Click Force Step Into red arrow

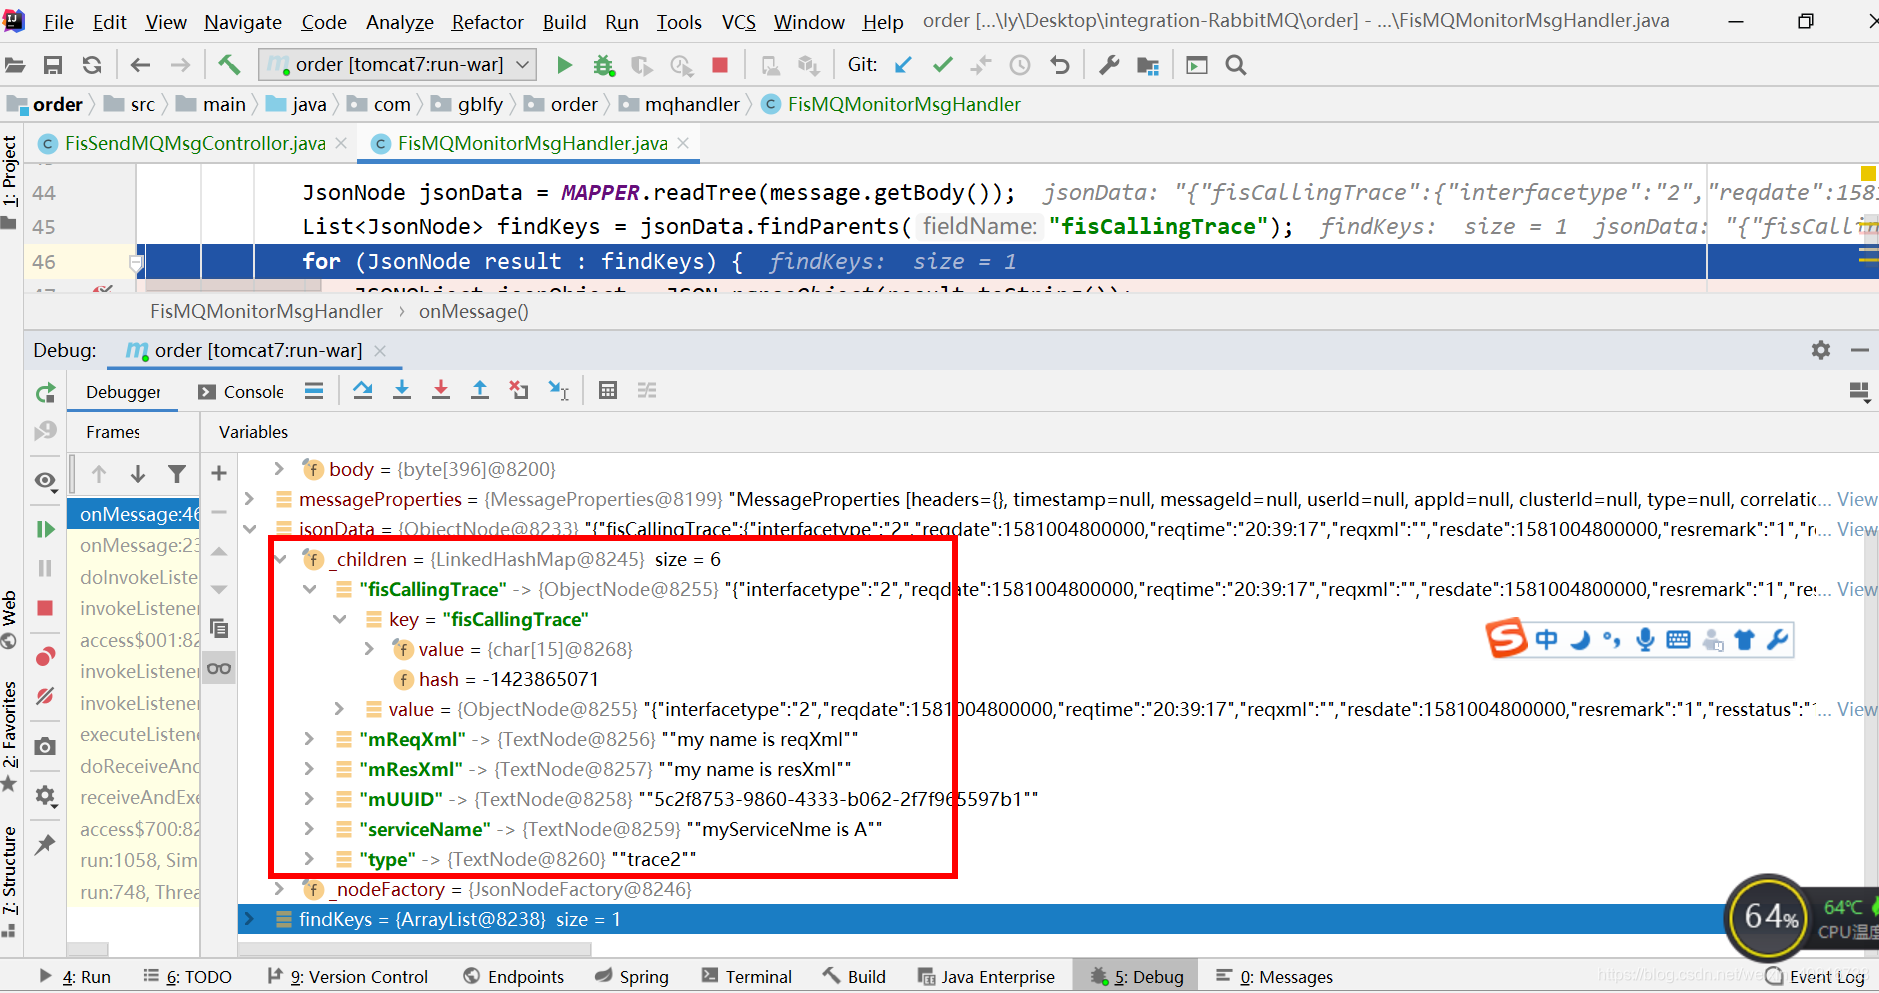(441, 390)
